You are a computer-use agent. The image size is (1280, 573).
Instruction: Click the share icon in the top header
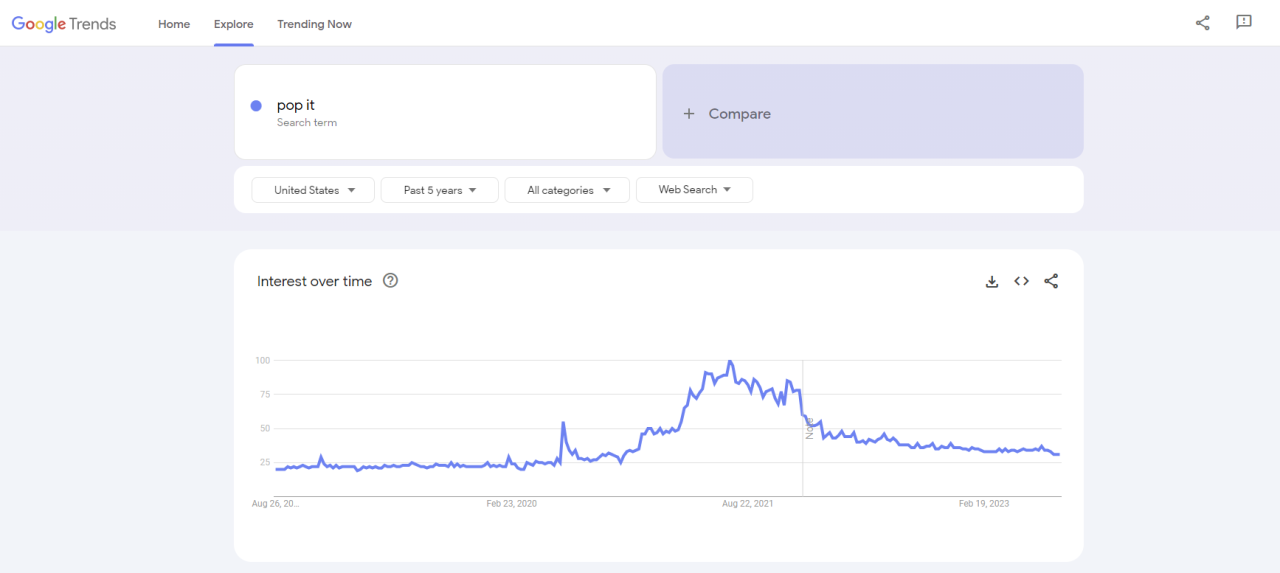[1202, 23]
